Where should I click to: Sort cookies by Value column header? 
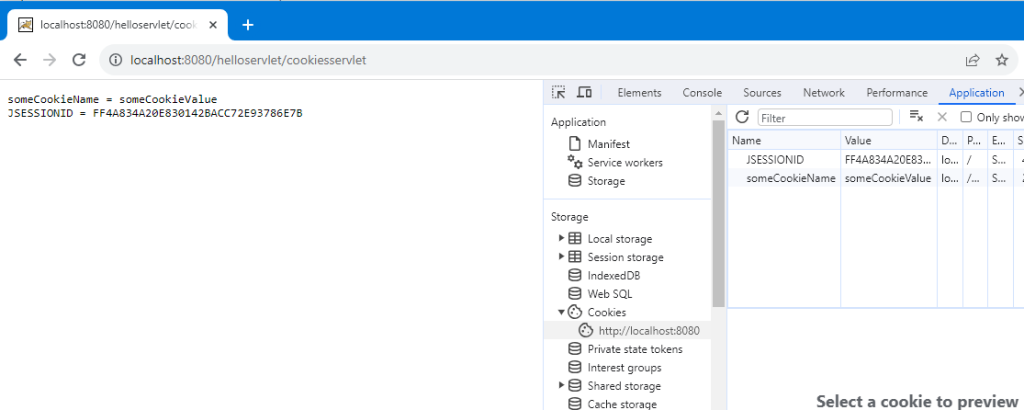point(889,140)
